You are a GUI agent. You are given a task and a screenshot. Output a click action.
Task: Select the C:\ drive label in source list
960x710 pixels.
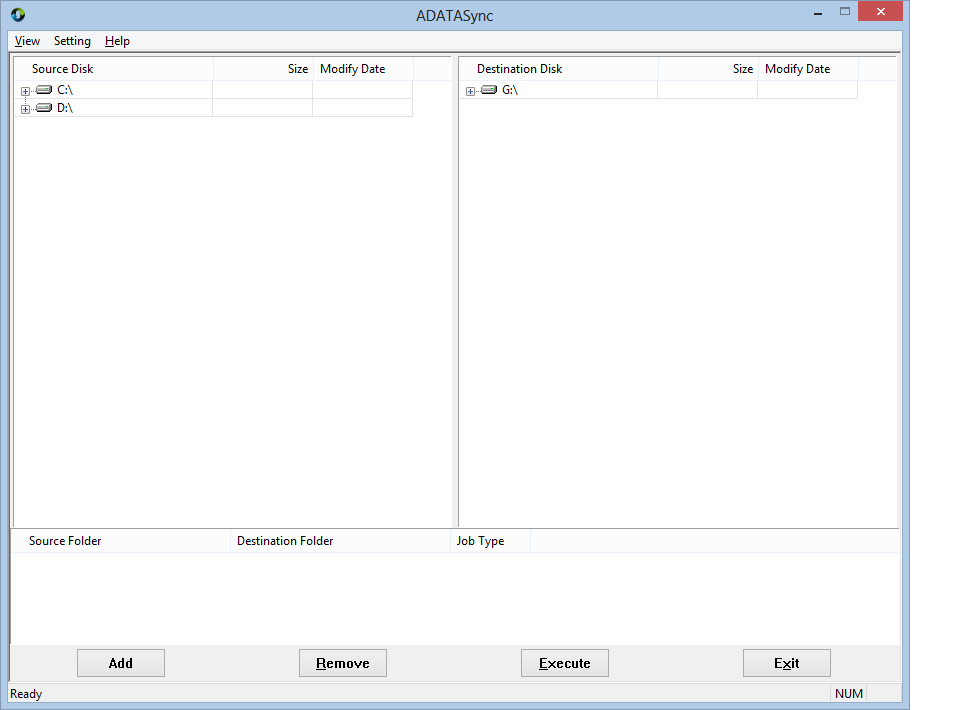[65, 90]
